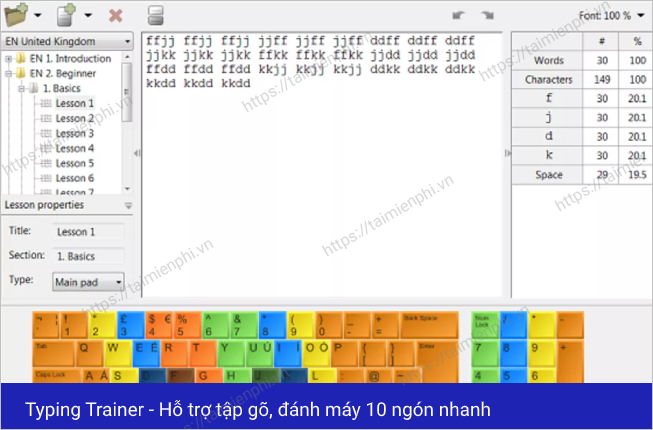Click the green Y key
This screenshot has height=430, width=653.
231,353
